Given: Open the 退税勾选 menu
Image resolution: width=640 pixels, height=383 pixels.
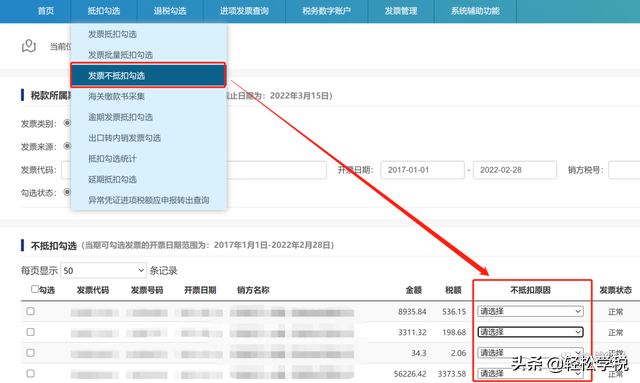Looking at the screenshot, I should [170, 11].
